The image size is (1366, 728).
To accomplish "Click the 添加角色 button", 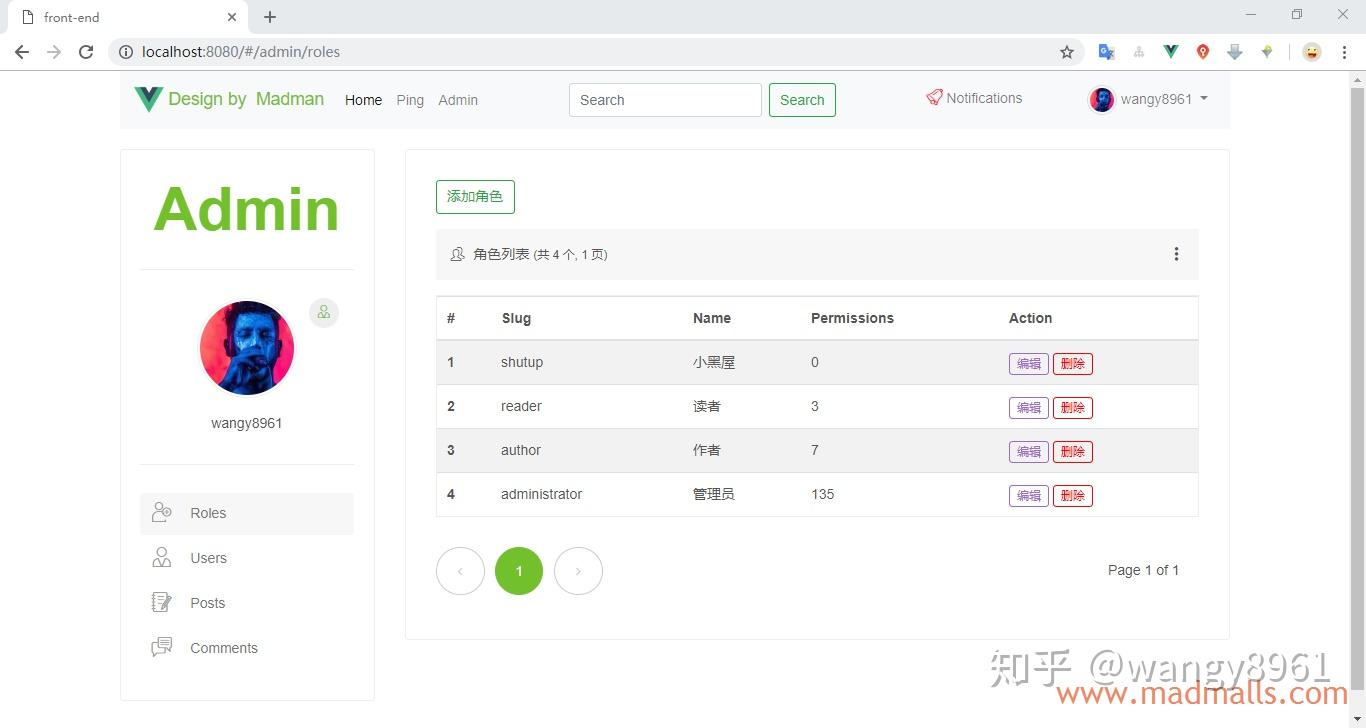I will point(475,197).
